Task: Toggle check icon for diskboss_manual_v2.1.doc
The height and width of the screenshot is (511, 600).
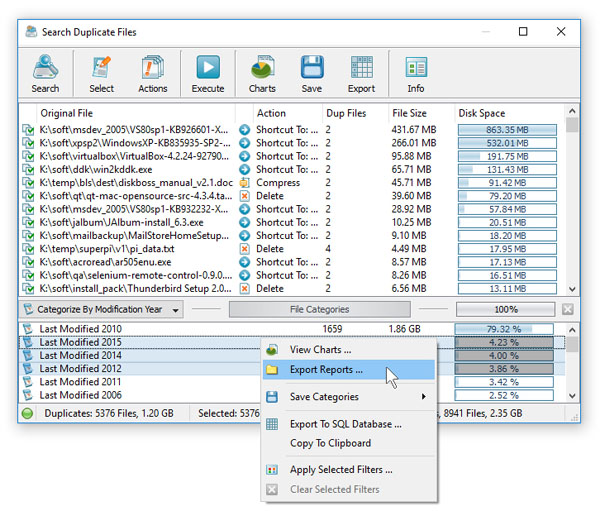Action: (28, 183)
